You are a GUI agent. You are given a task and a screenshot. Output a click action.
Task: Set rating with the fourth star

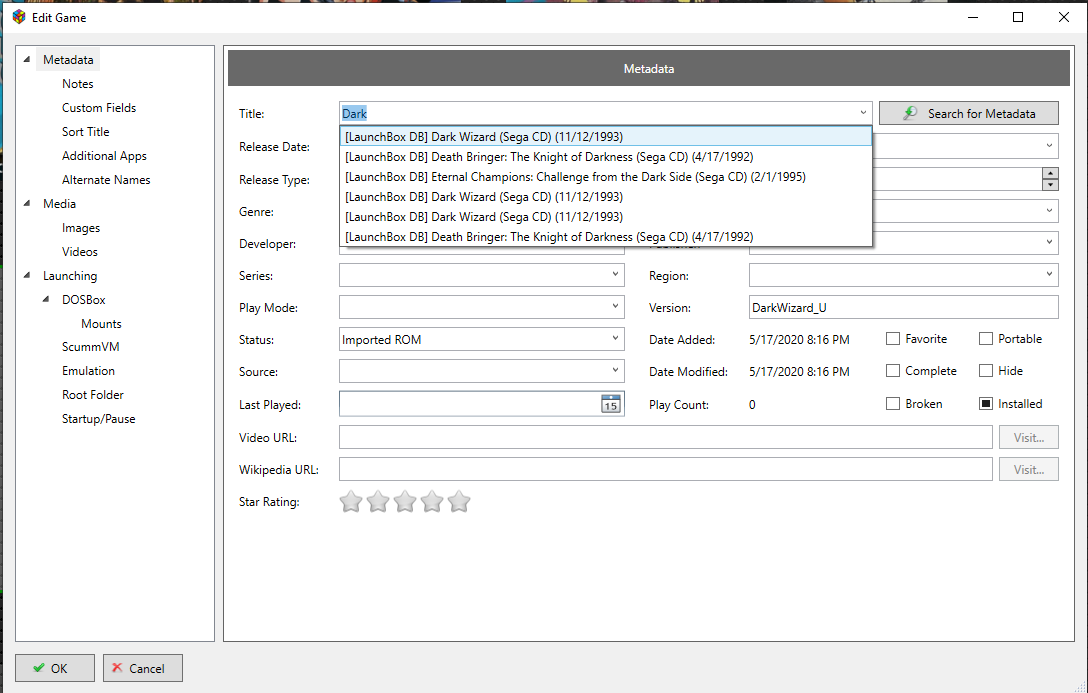pos(432,501)
